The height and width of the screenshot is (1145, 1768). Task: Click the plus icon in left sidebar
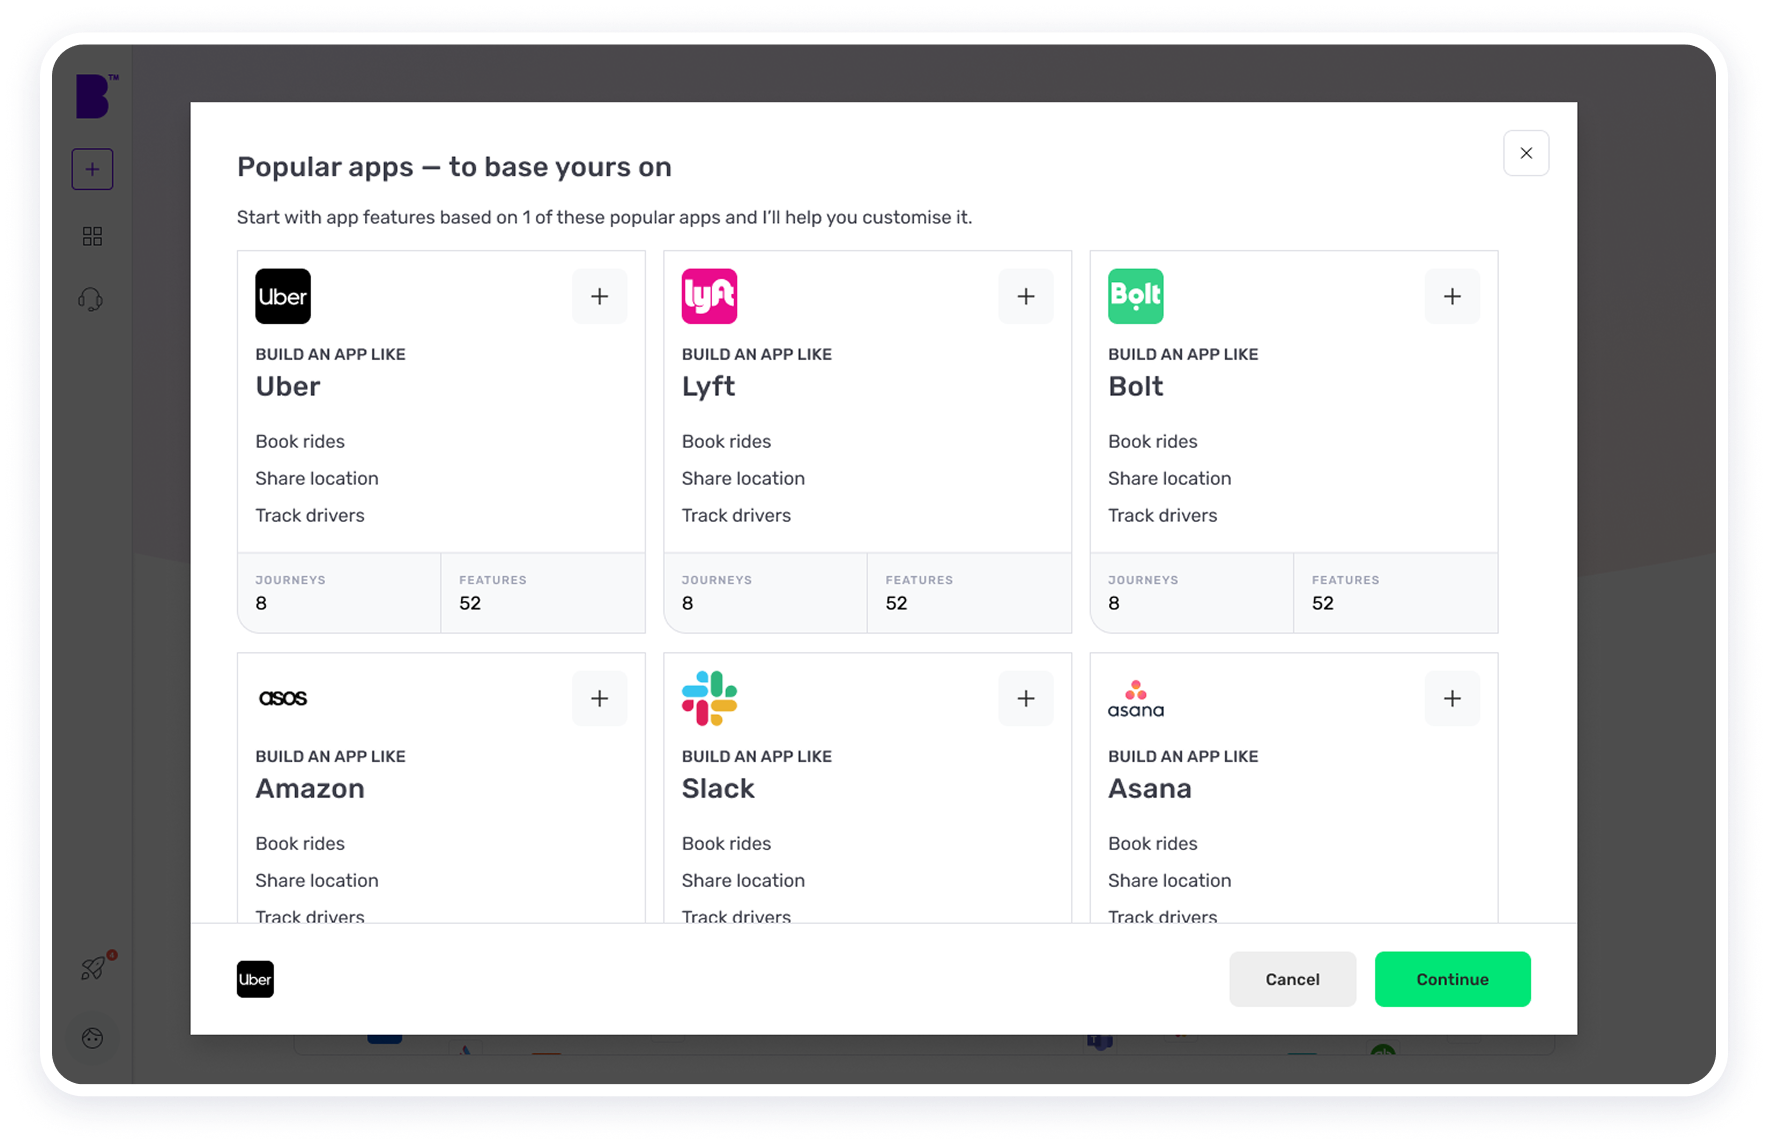[92, 169]
